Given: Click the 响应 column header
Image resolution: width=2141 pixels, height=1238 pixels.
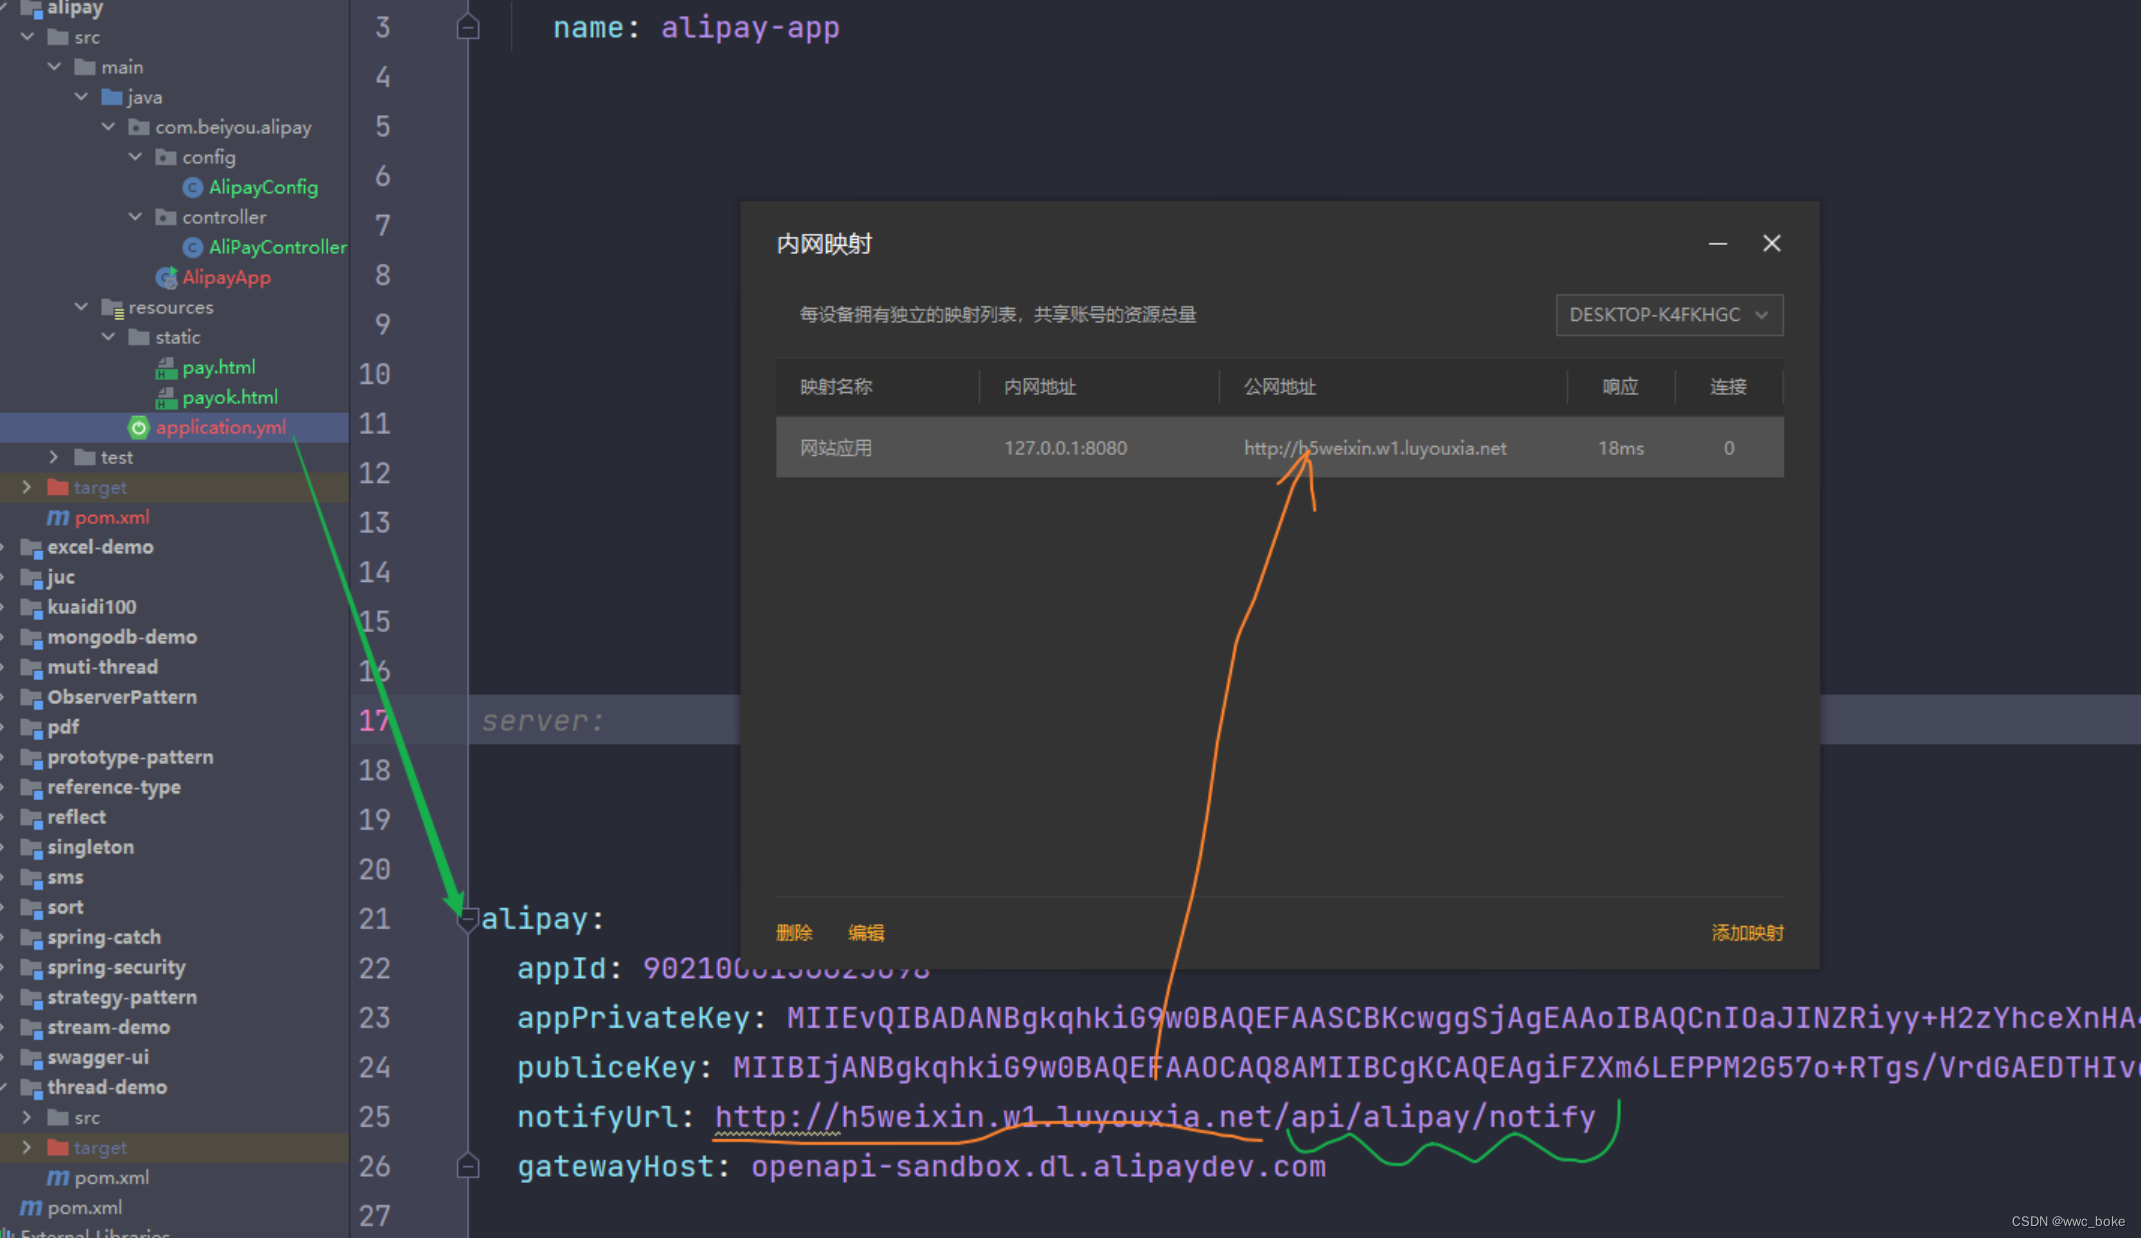Looking at the screenshot, I should click(1620, 387).
